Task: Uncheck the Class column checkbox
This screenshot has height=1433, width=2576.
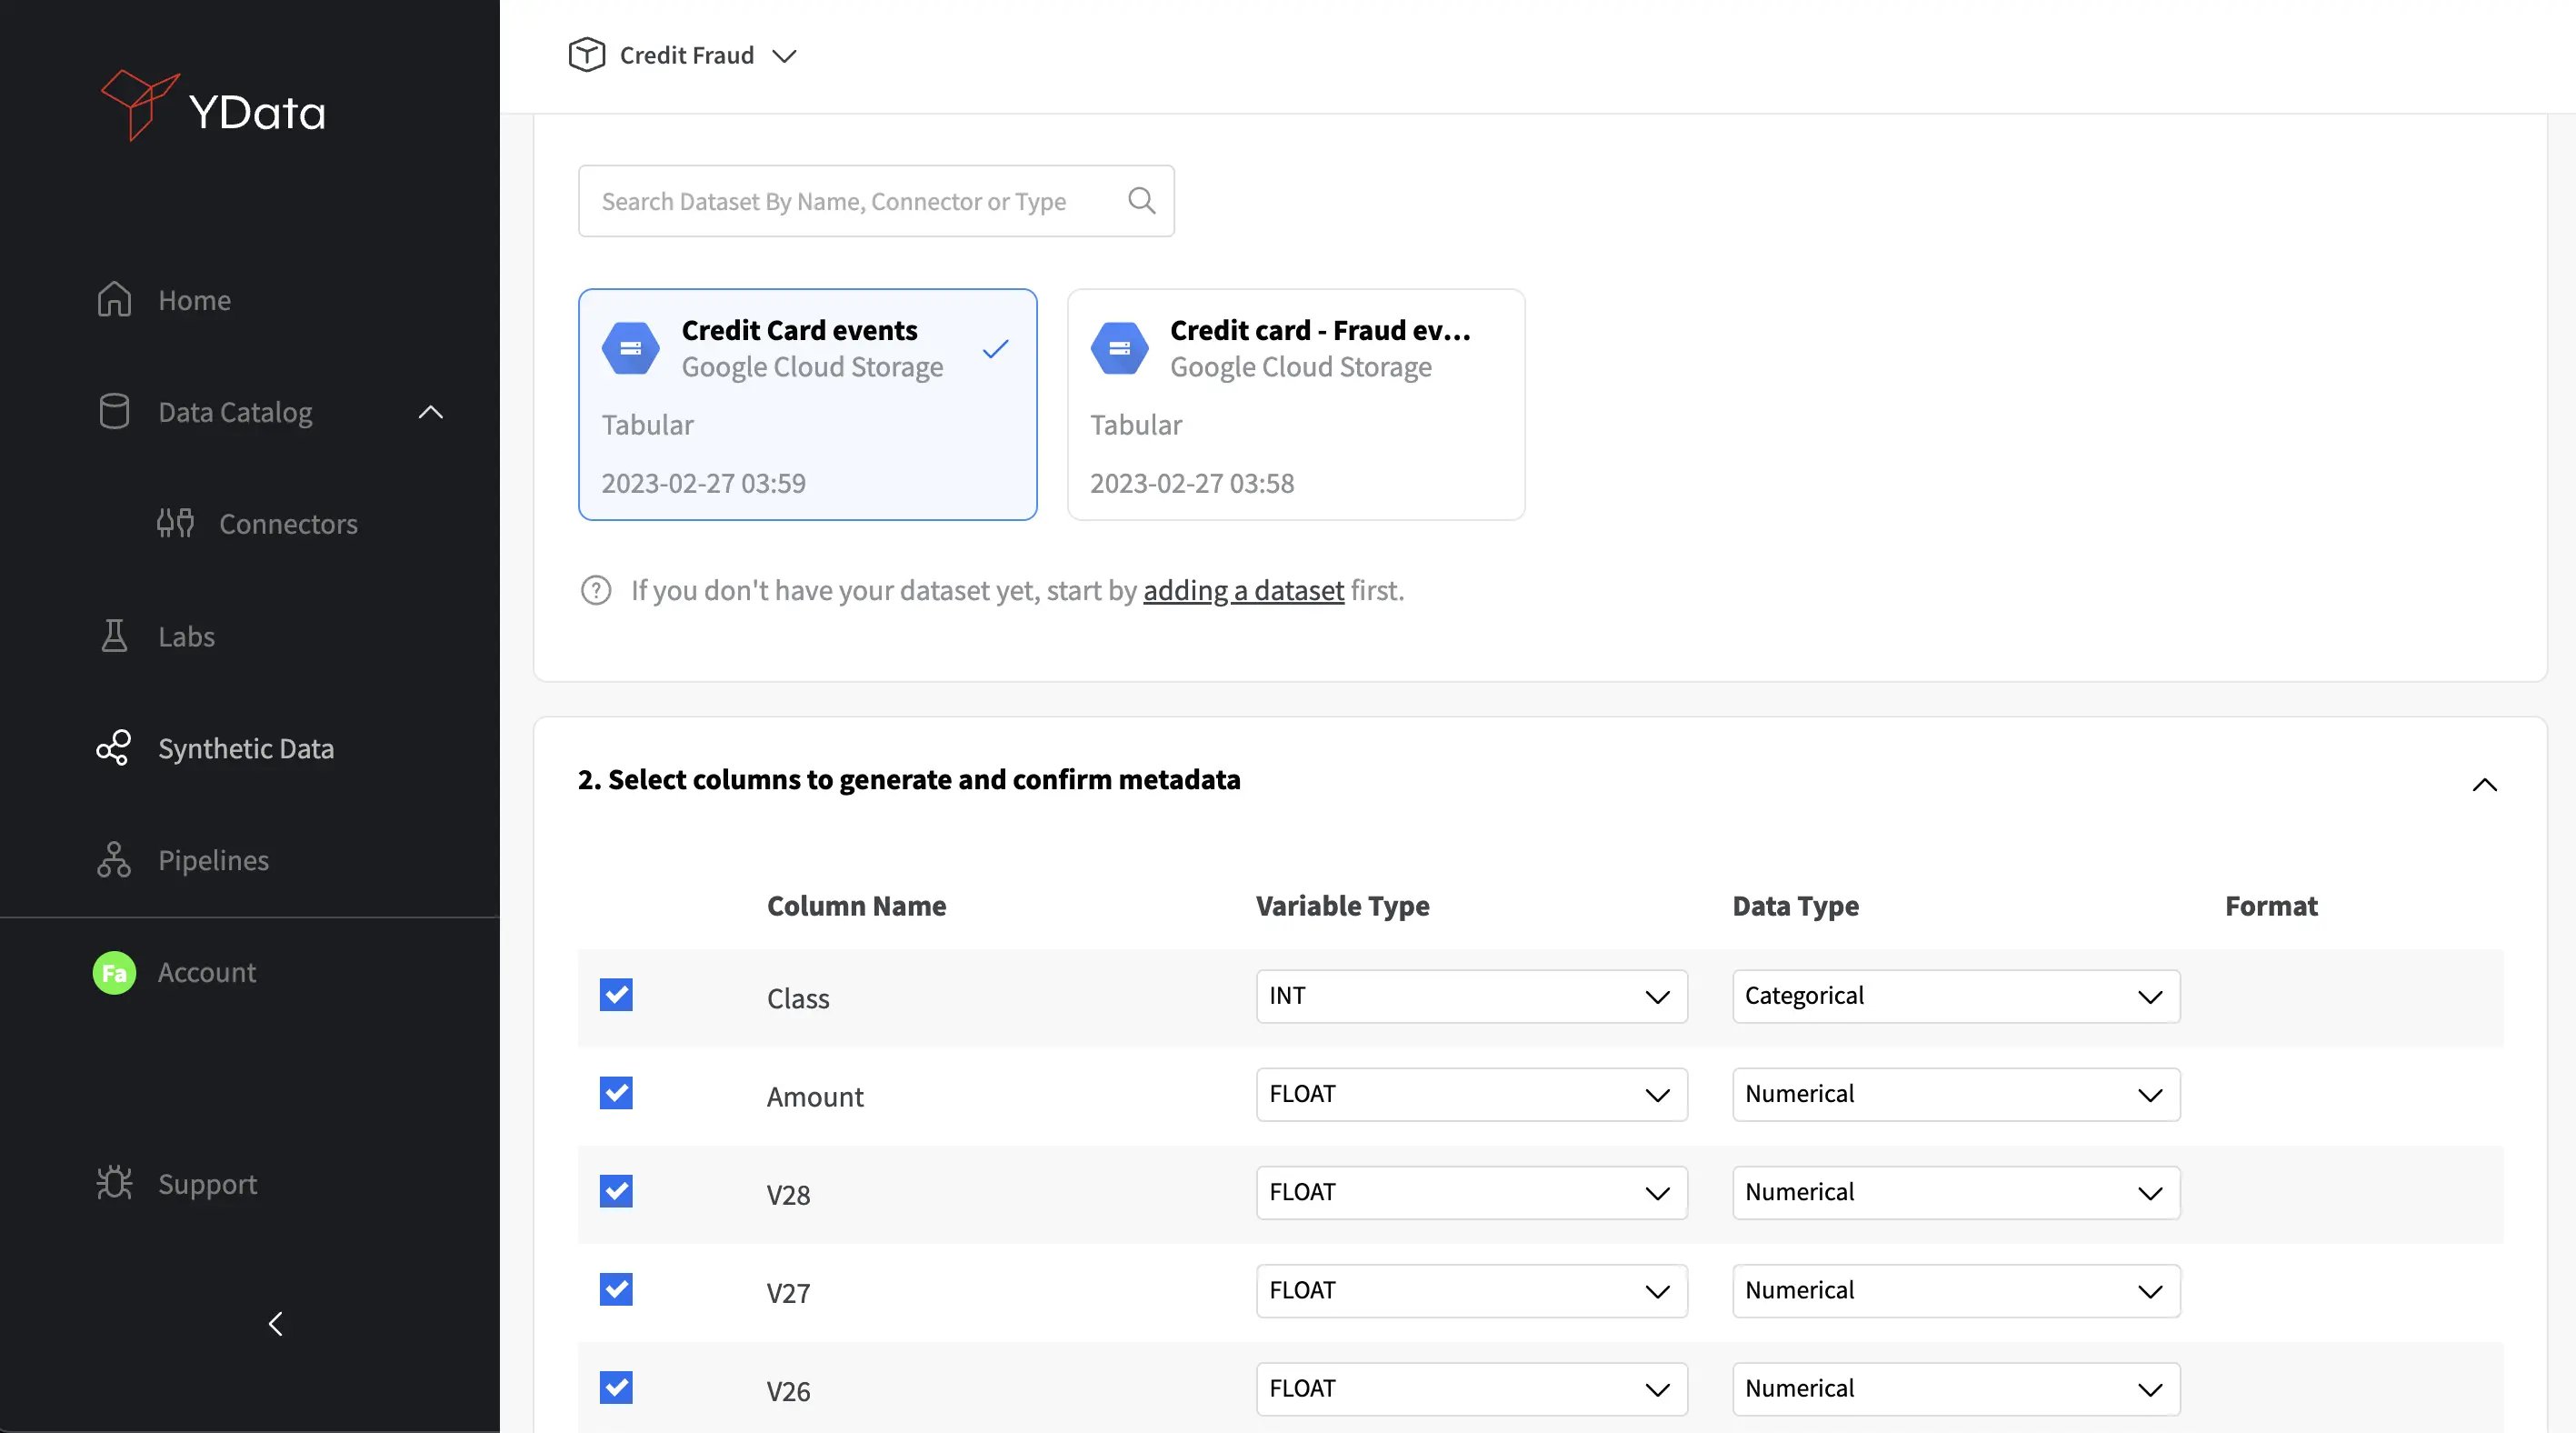Action: [616, 995]
